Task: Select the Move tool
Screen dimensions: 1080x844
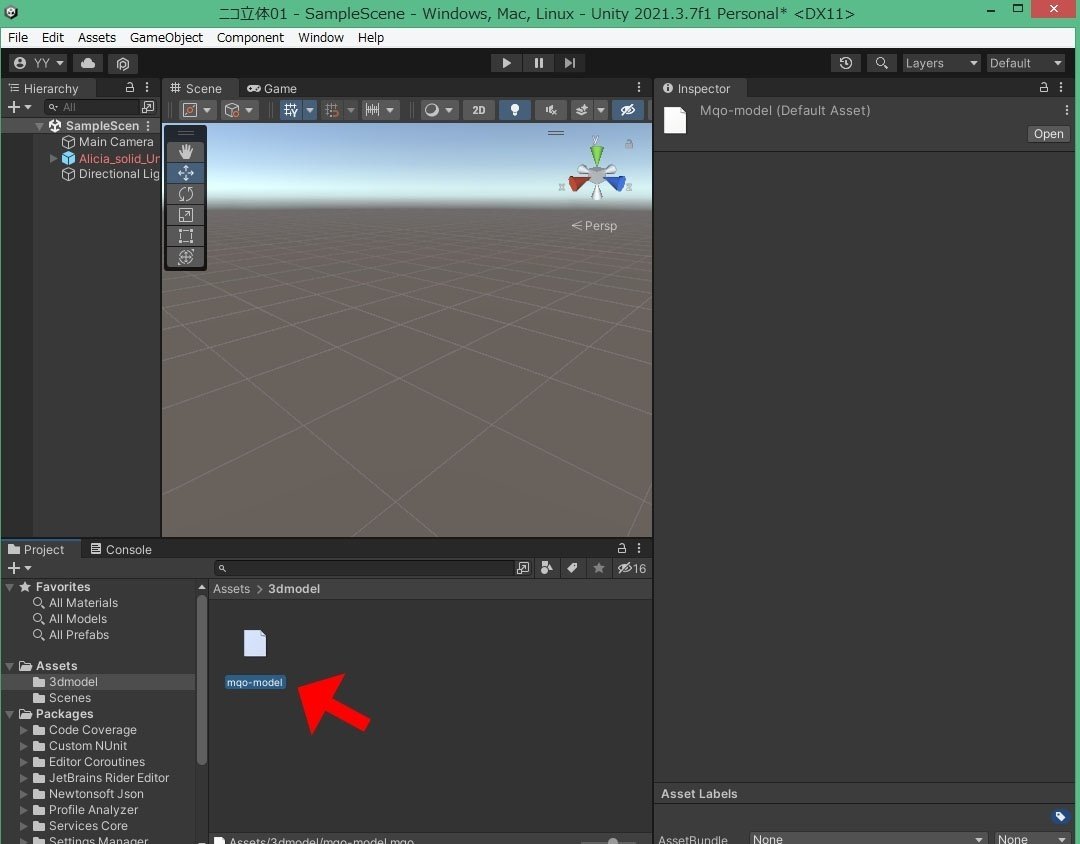Action: point(185,173)
